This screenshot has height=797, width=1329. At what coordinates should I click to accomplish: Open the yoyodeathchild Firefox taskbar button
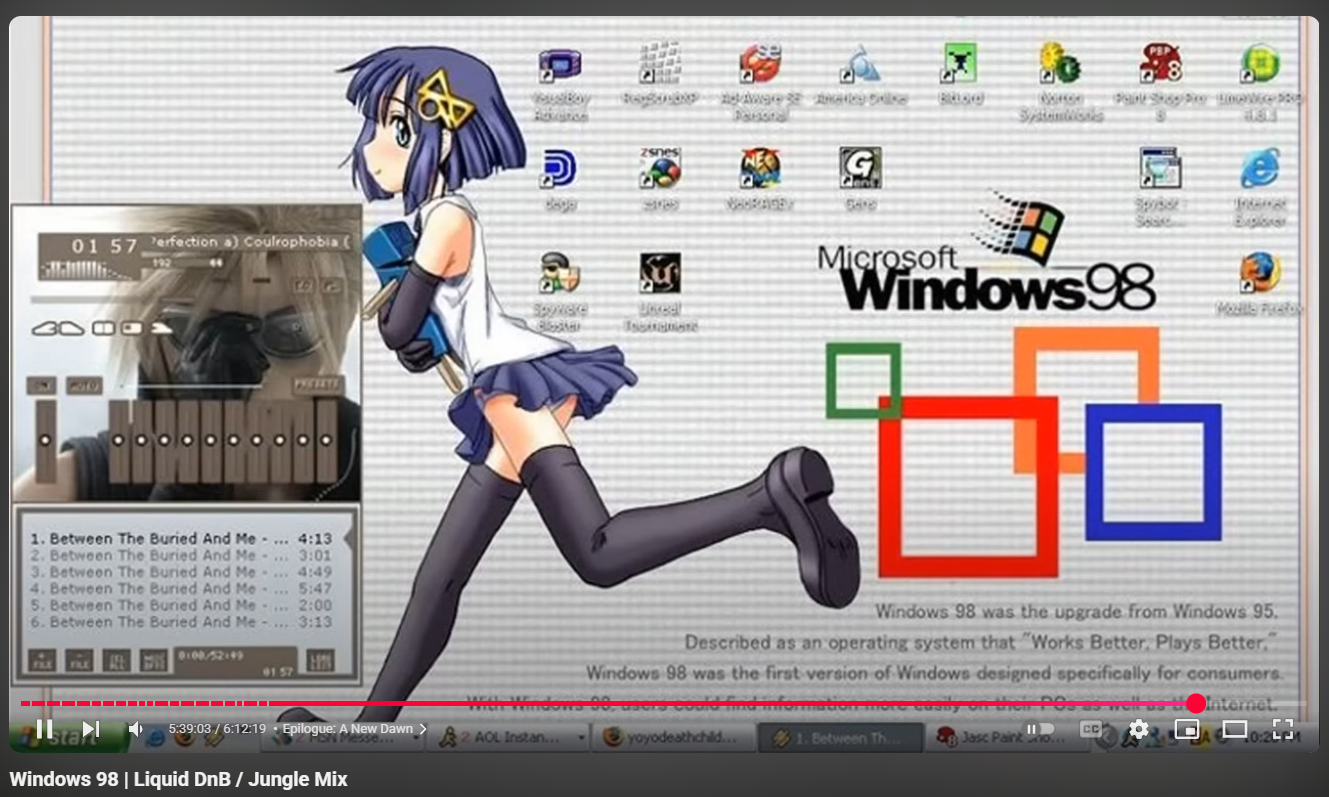point(673,738)
